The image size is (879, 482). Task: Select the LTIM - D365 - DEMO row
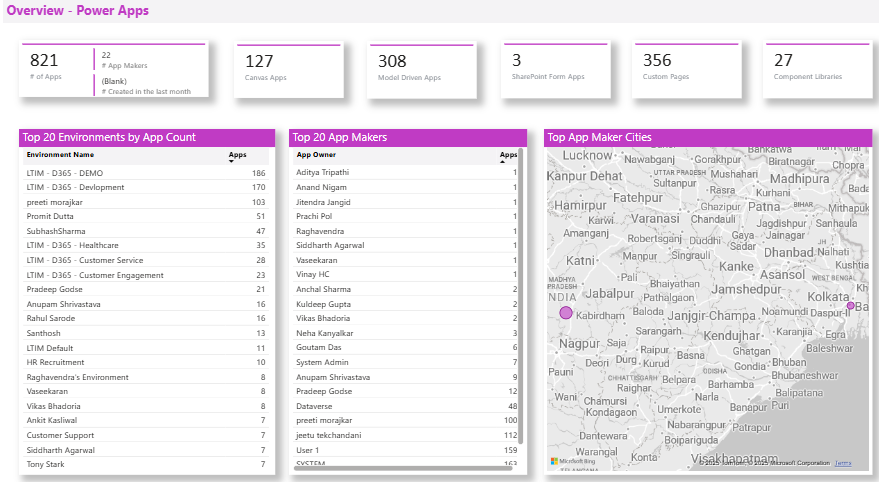[x=145, y=173]
